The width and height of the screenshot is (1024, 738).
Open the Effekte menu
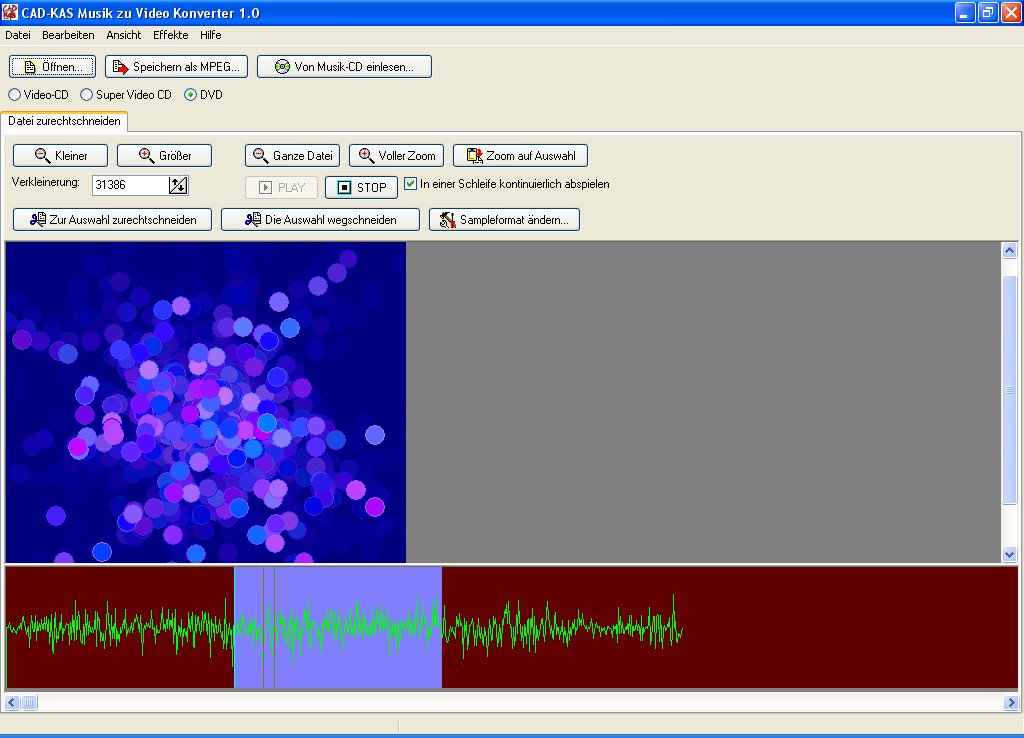170,35
